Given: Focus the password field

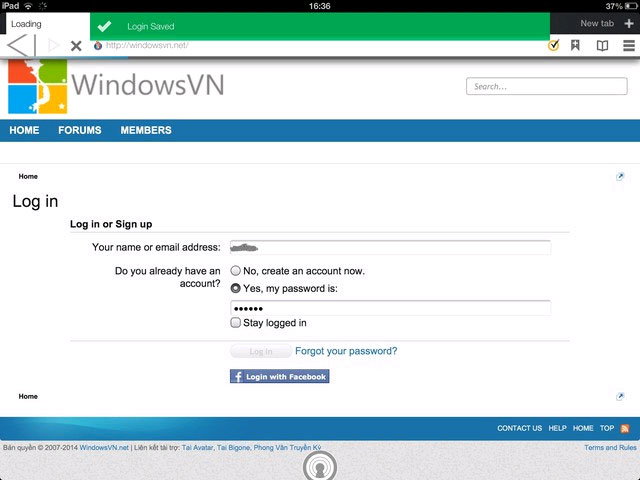Looking at the screenshot, I should pos(391,308).
